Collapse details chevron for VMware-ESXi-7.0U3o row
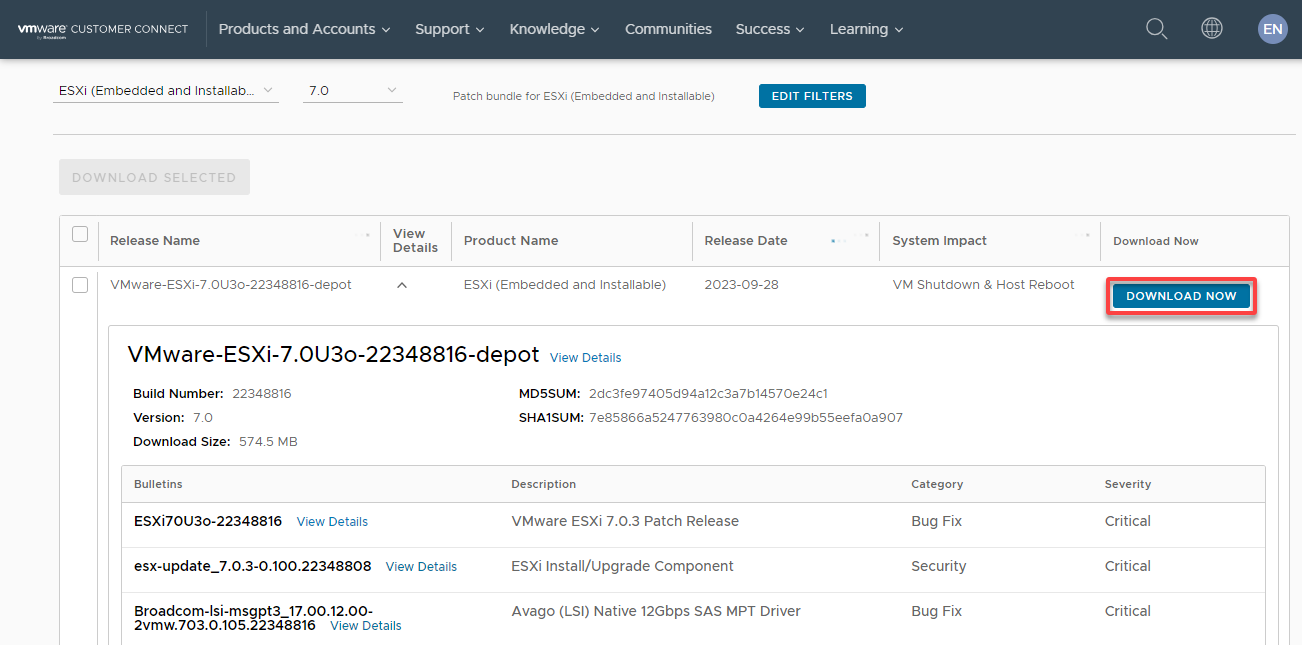The image size is (1302, 645). tap(402, 285)
